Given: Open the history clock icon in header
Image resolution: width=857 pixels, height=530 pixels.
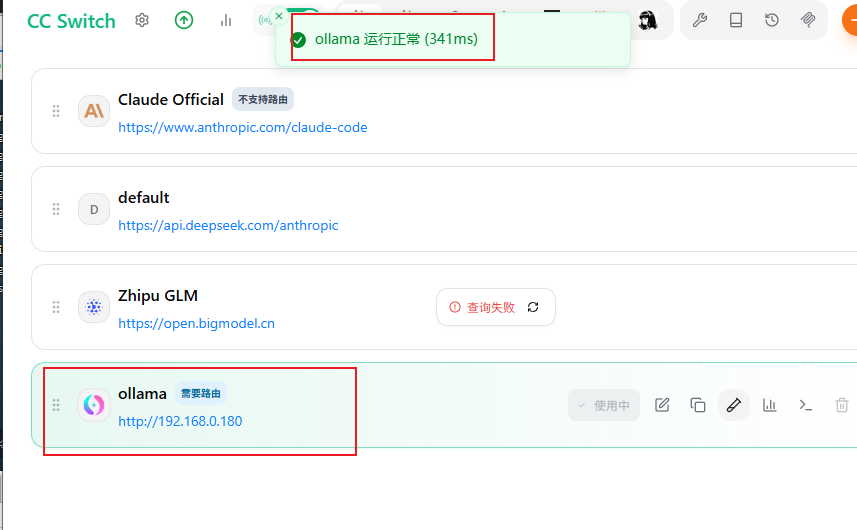Looking at the screenshot, I should 772,21.
